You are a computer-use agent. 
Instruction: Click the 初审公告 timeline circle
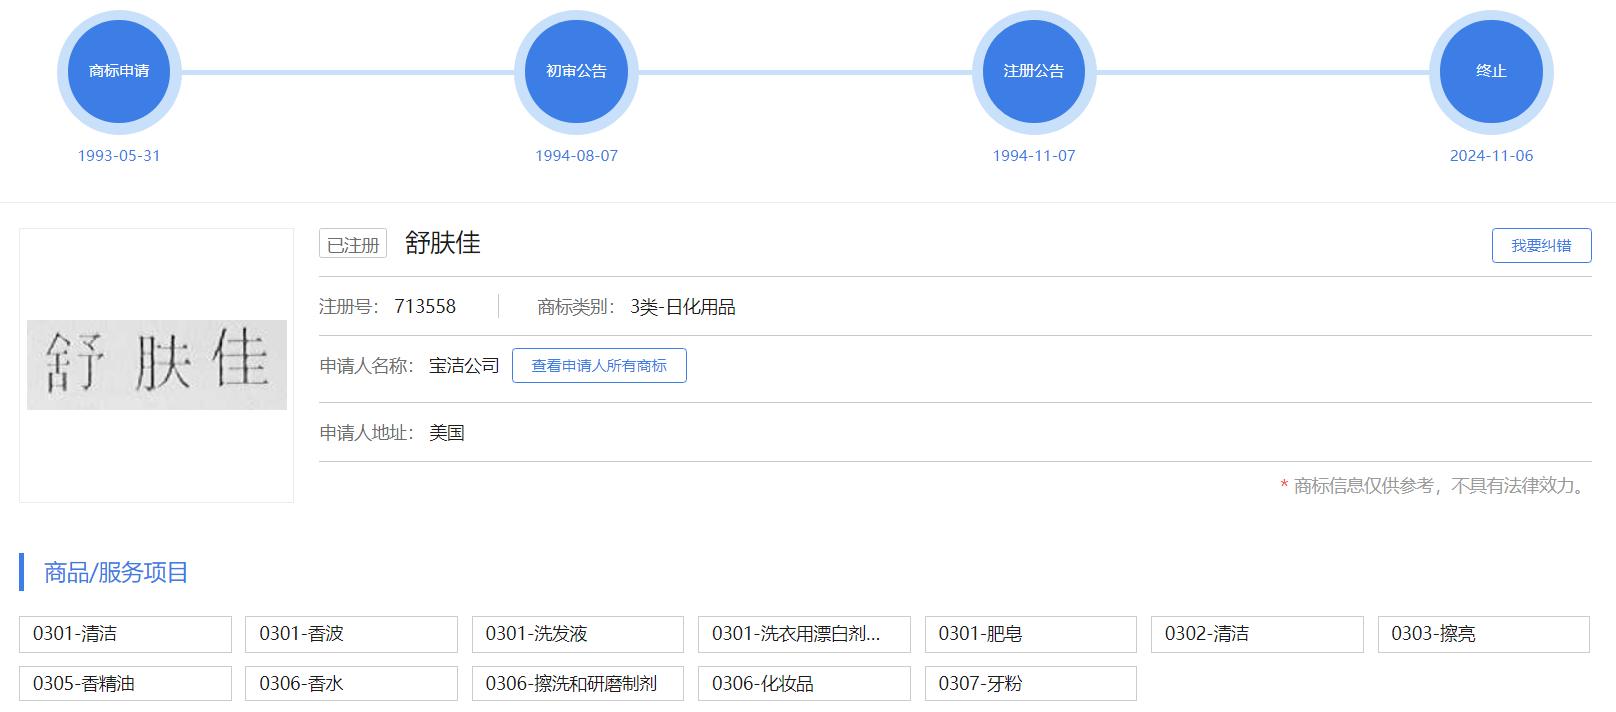click(576, 71)
